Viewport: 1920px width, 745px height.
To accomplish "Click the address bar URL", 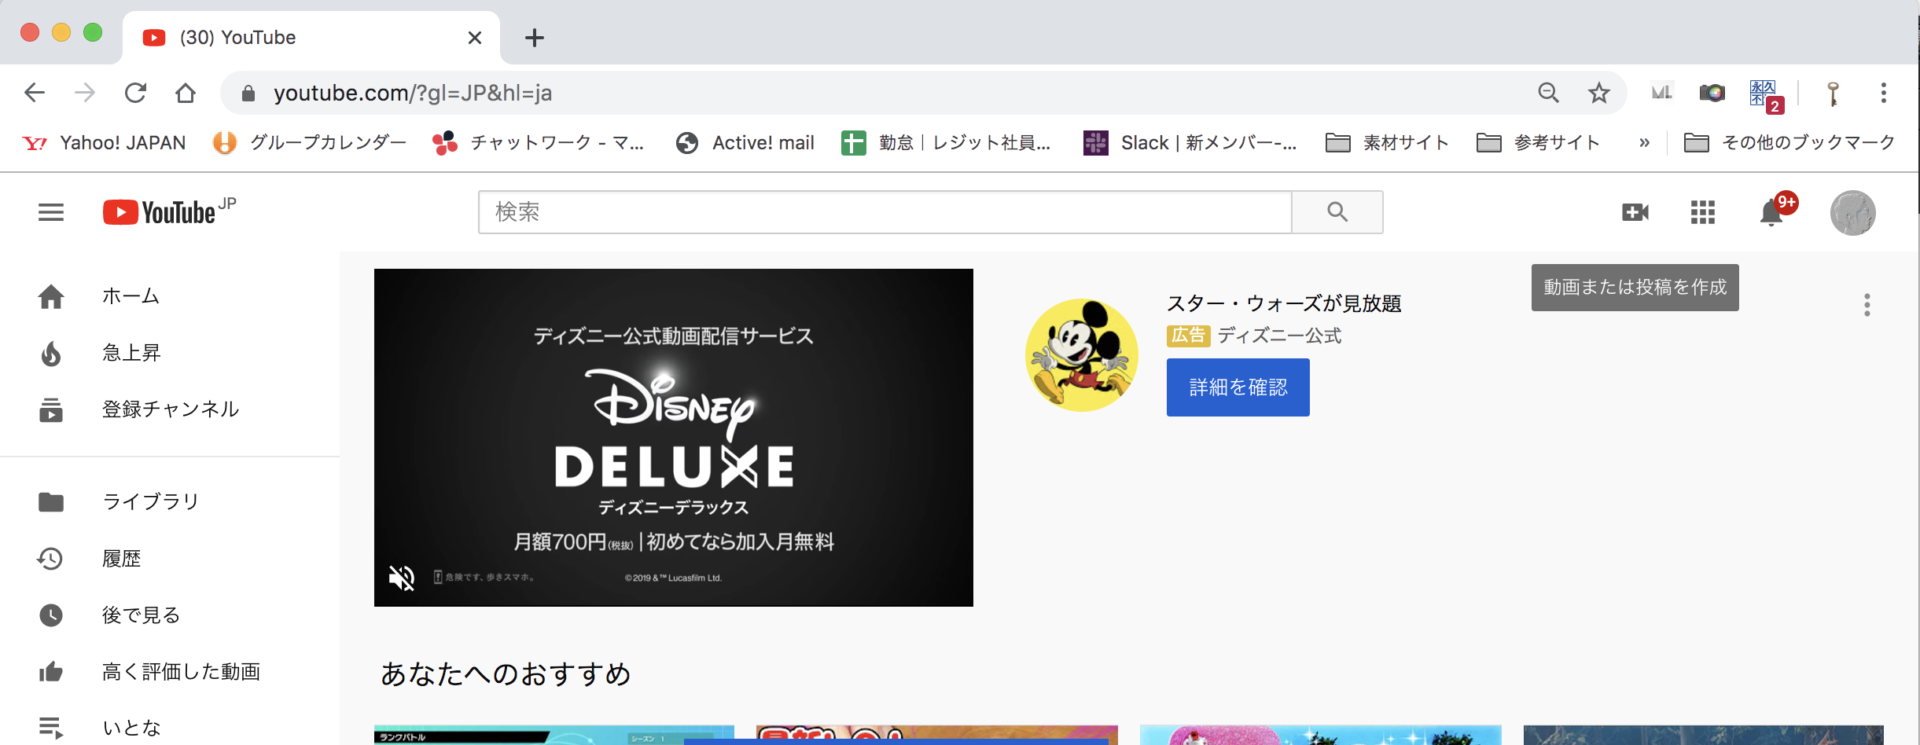I will (413, 93).
